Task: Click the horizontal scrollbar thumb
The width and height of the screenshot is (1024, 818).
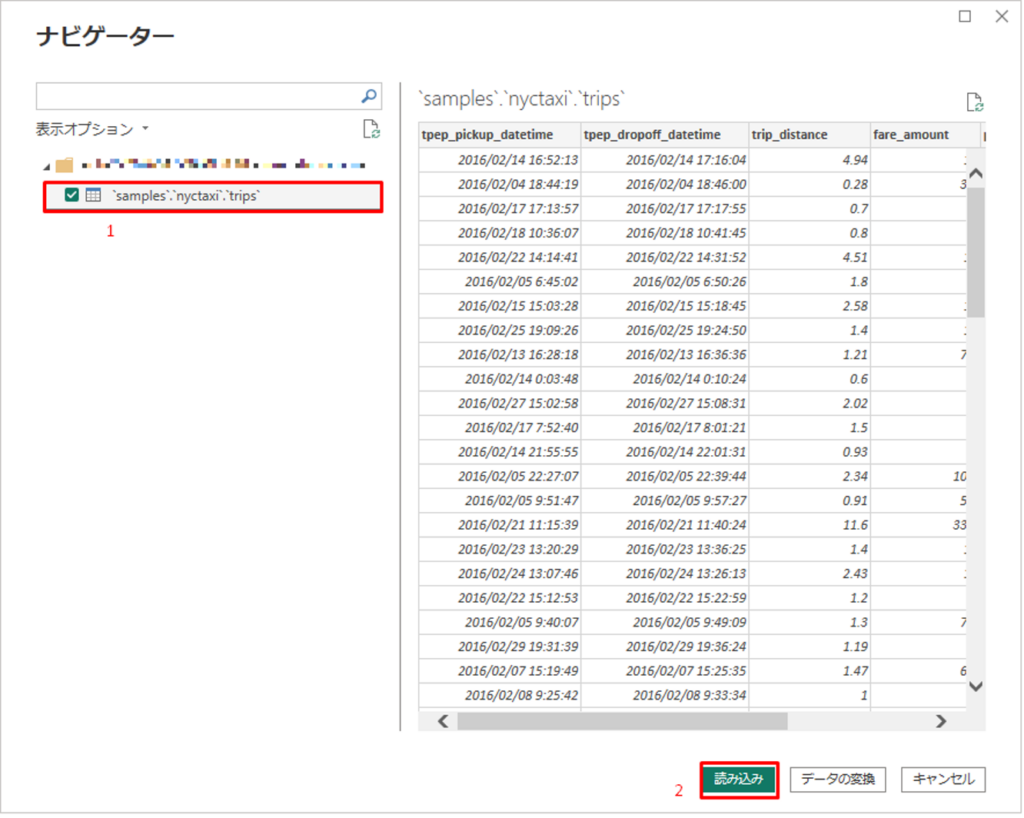Action: tap(622, 720)
